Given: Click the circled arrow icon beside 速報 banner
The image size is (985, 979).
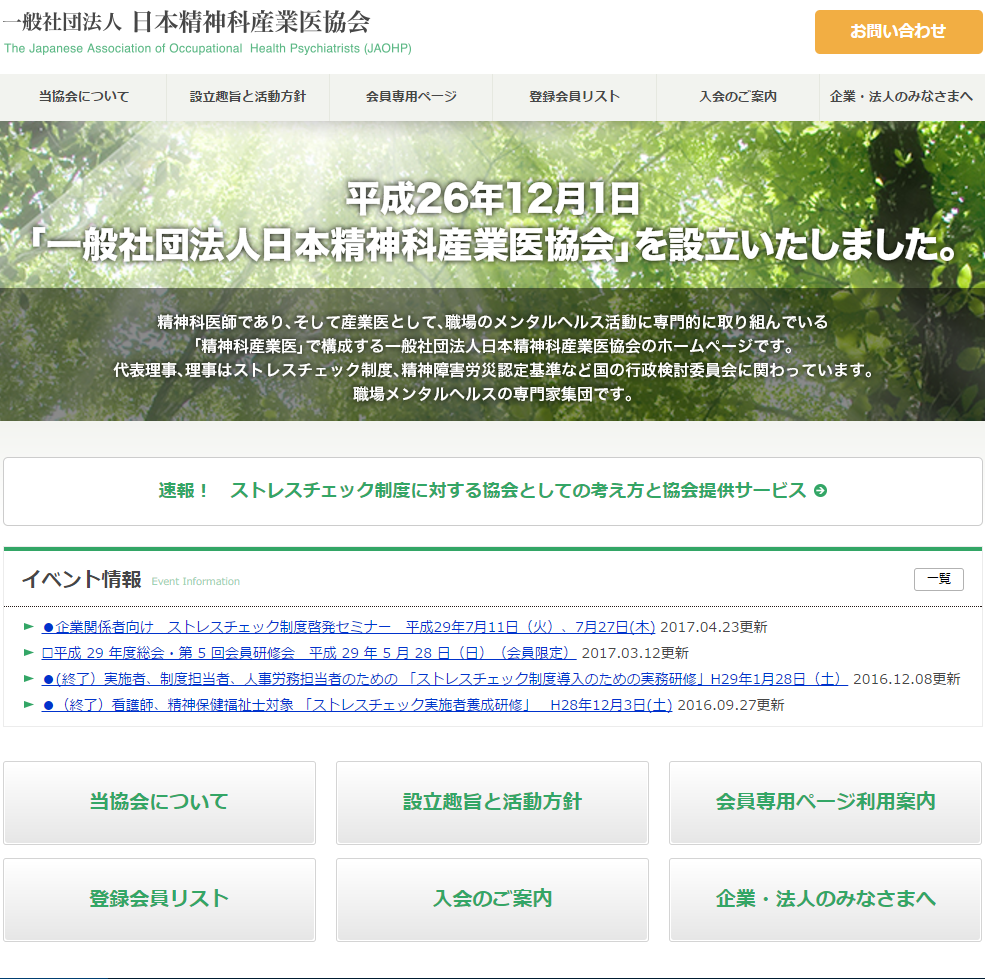Looking at the screenshot, I should [x=821, y=491].
